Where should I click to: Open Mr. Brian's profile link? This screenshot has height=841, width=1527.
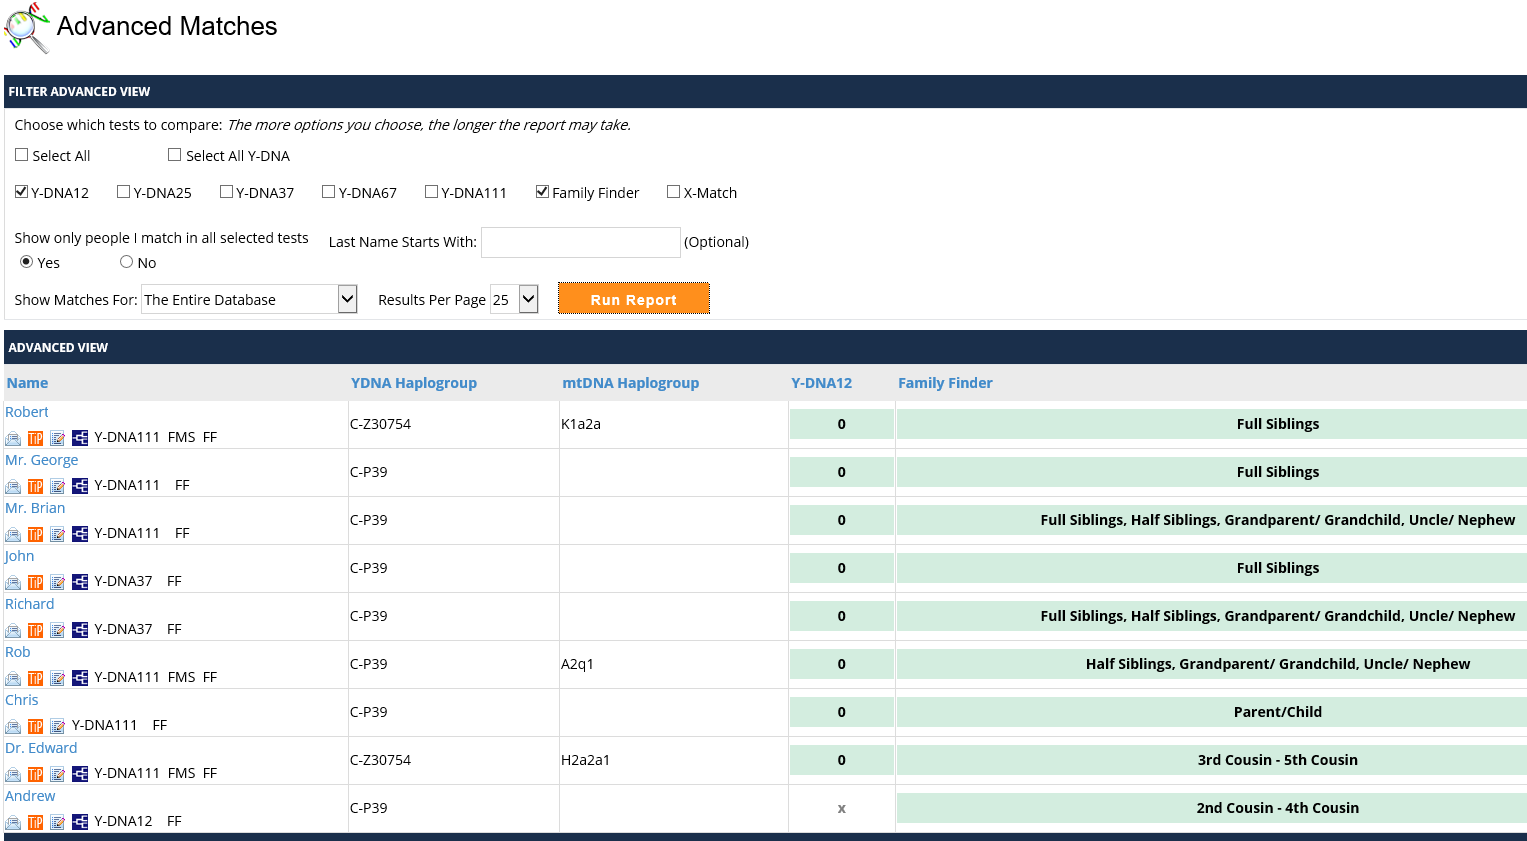(x=34, y=507)
